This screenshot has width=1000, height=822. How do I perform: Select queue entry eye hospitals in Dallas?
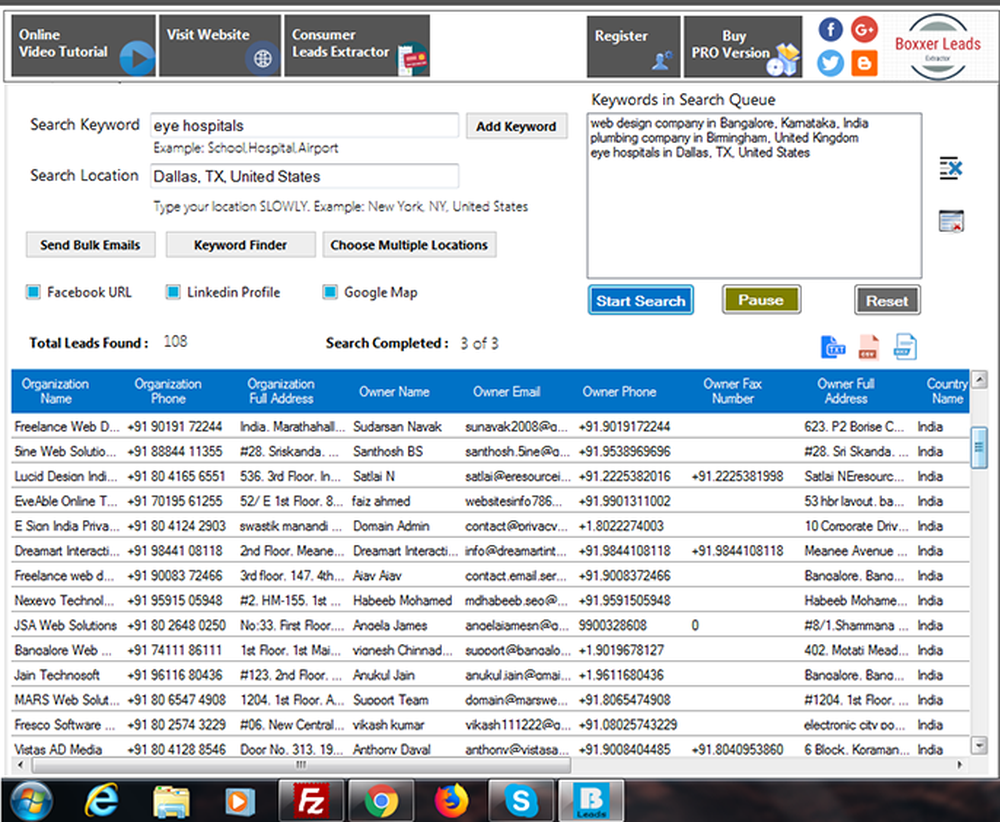click(700, 152)
